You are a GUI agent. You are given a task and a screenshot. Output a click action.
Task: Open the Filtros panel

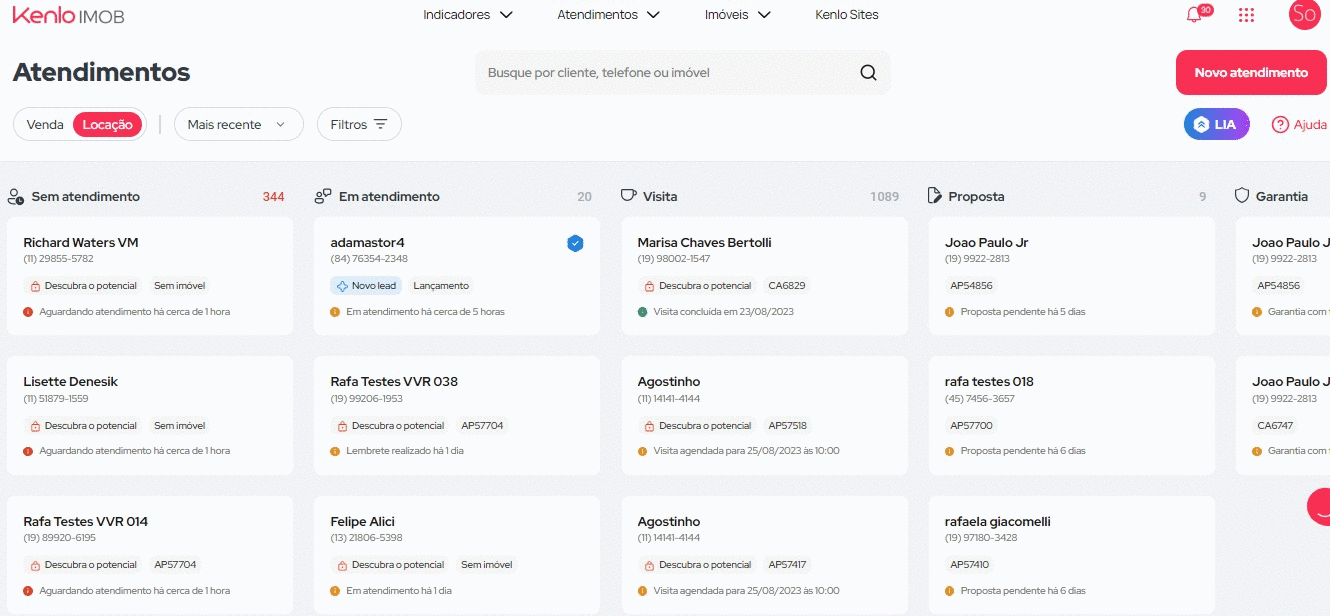coord(359,124)
